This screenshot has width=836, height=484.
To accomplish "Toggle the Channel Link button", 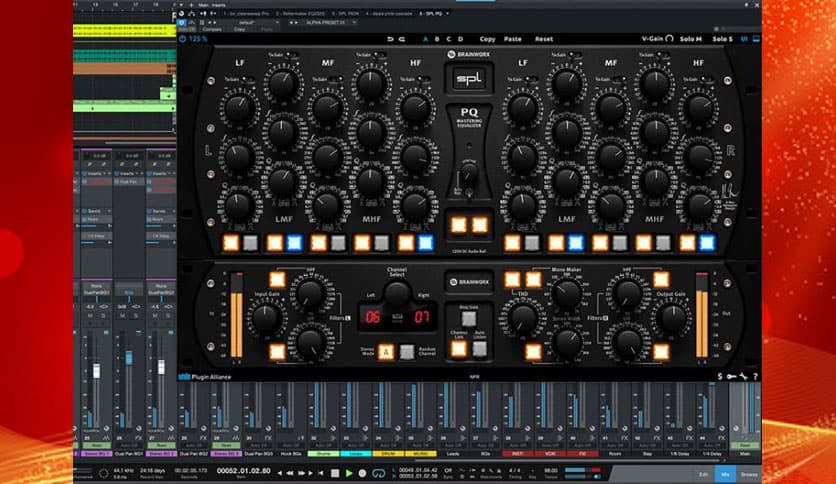I will click(x=459, y=349).
